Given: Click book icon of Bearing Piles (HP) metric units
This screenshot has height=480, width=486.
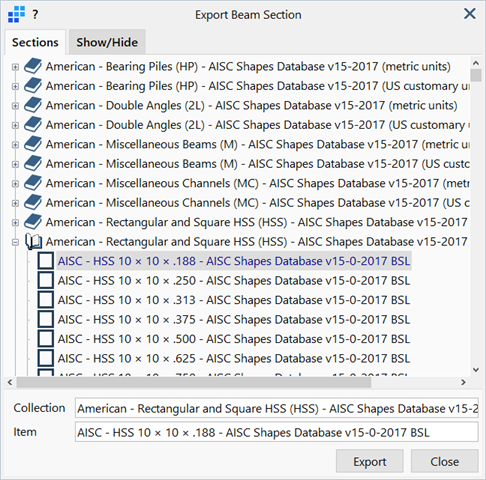Looking at the screenshot, I should [33, 66].
